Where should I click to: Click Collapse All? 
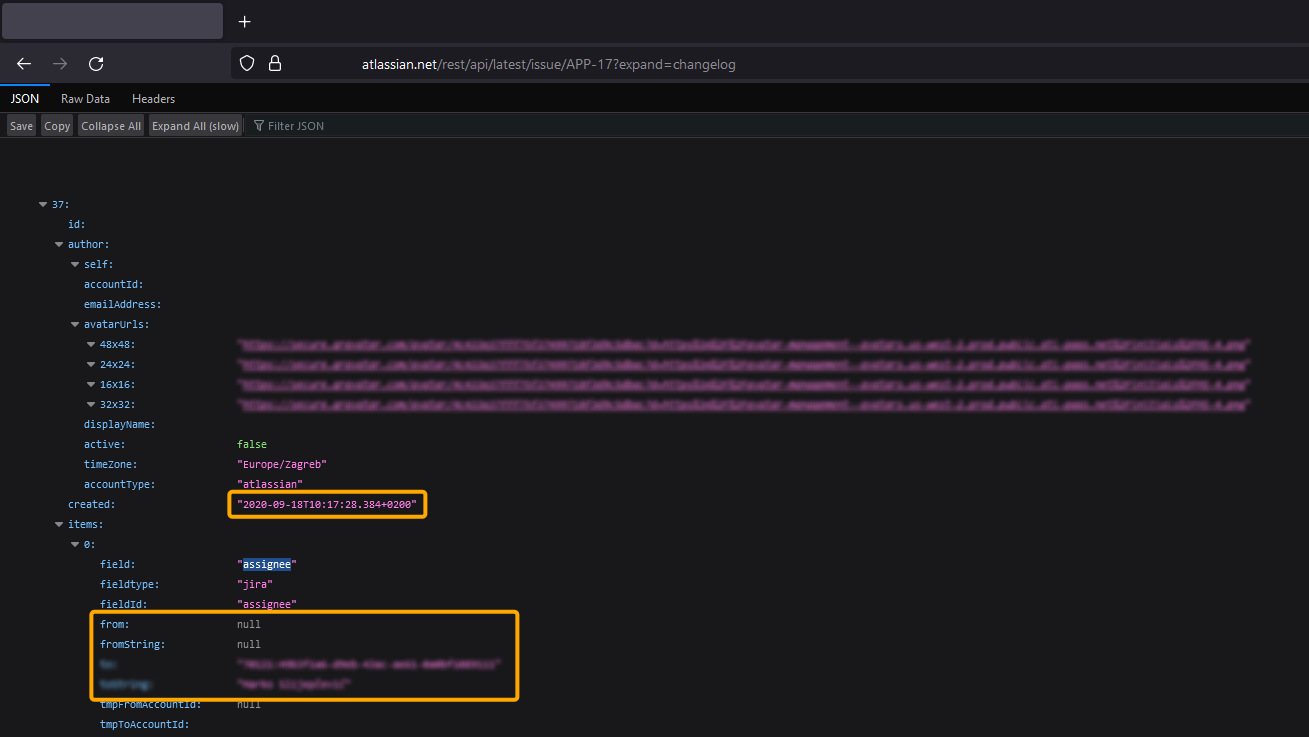(110, 125)
